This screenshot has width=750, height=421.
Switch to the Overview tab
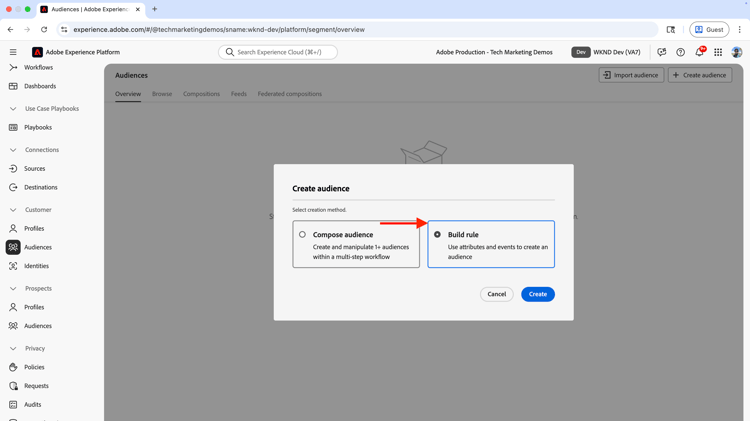(128, 94)
